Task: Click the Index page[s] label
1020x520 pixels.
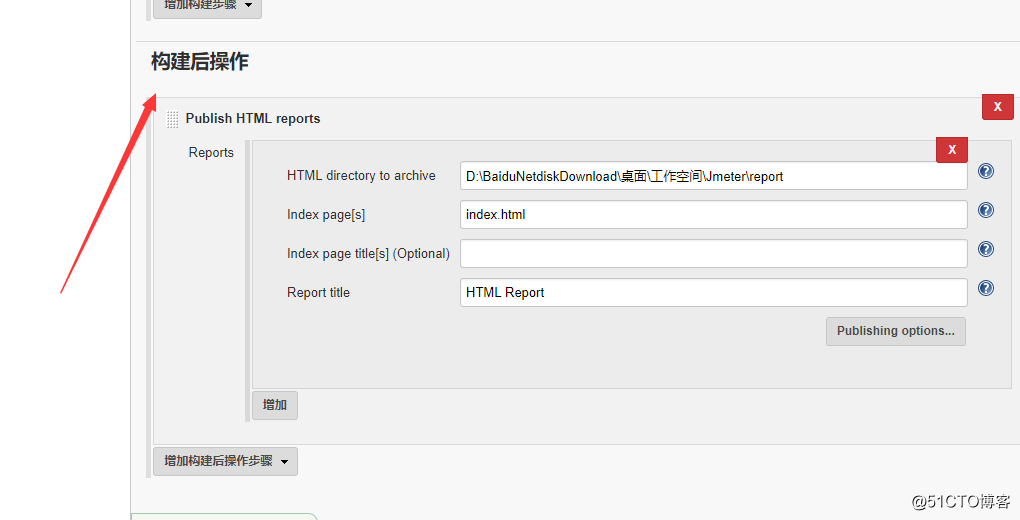Action: (326, 215)
